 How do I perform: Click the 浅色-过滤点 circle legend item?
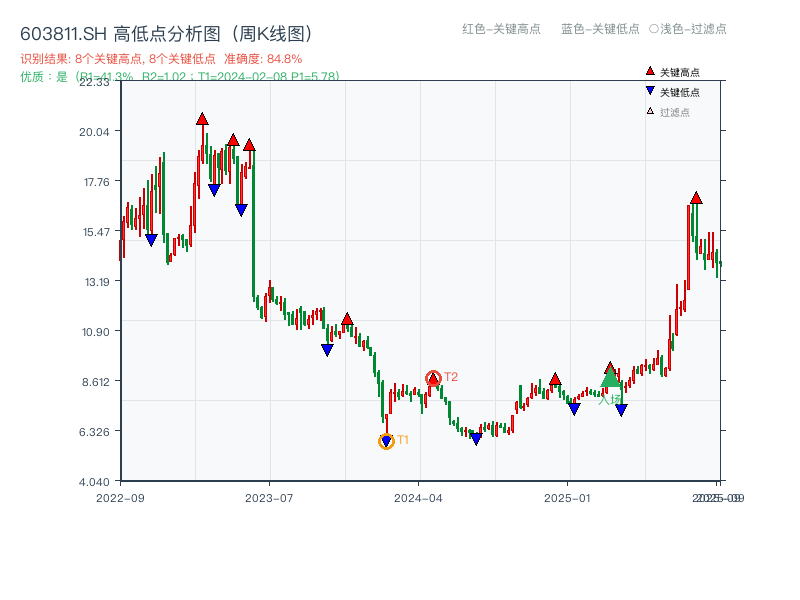point(690,29)
